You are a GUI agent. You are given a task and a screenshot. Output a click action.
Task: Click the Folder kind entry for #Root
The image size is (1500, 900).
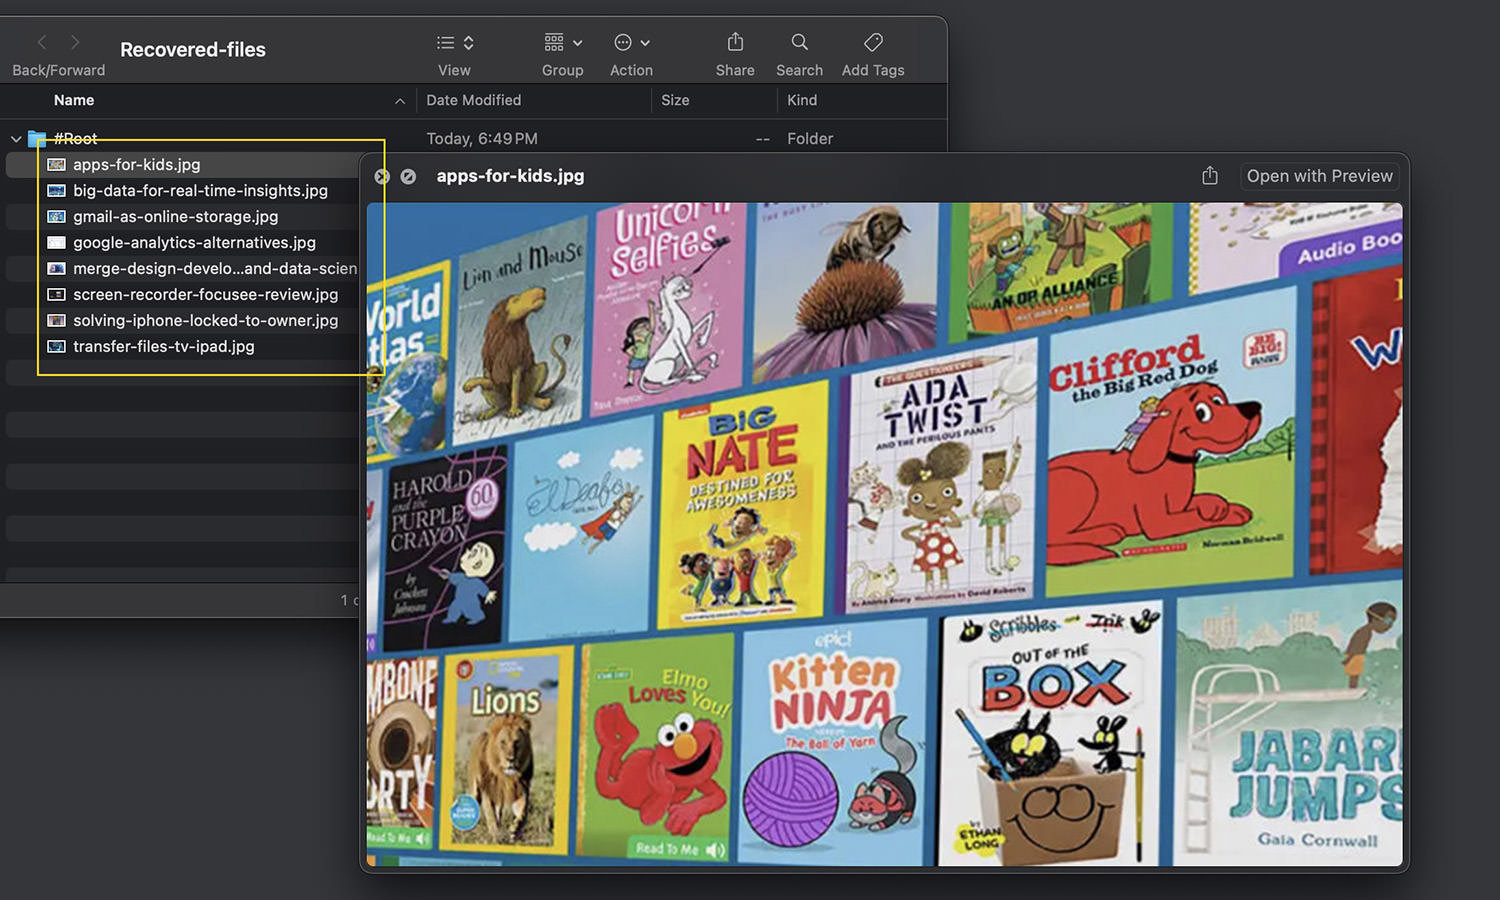point(810,139)
